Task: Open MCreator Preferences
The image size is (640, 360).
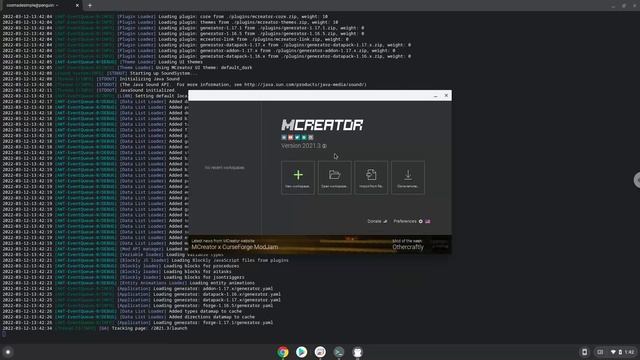Action: (x=405, y=221)
